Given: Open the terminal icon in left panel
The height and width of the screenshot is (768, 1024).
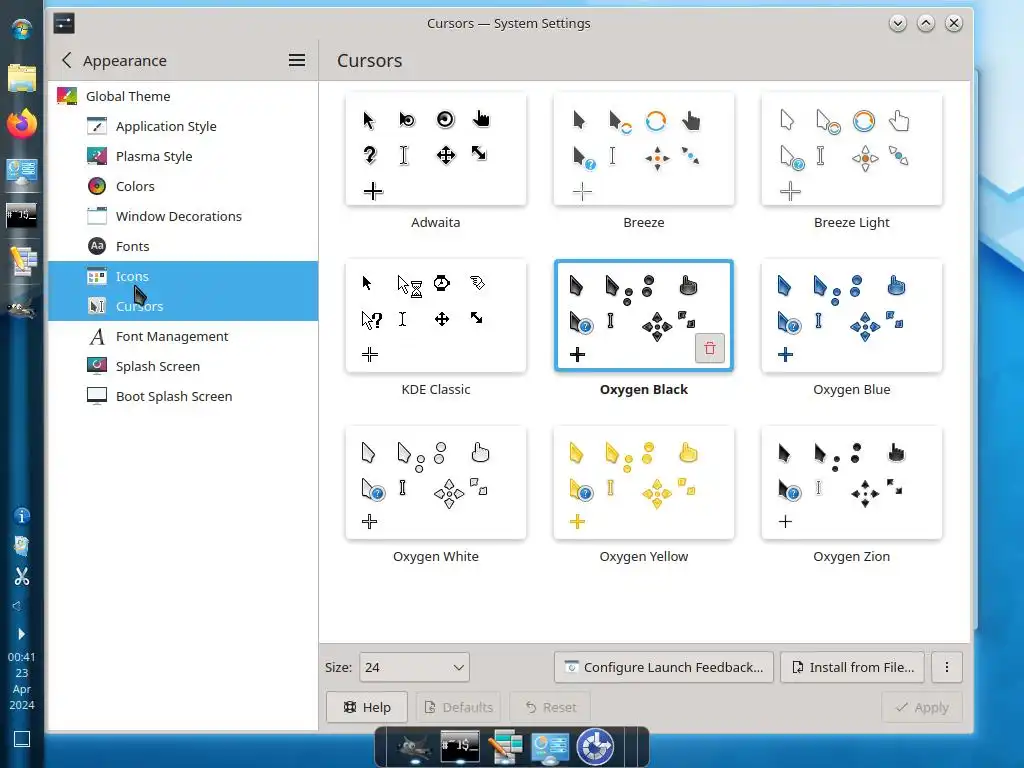Looking at the screenshot, I should 22,215.
